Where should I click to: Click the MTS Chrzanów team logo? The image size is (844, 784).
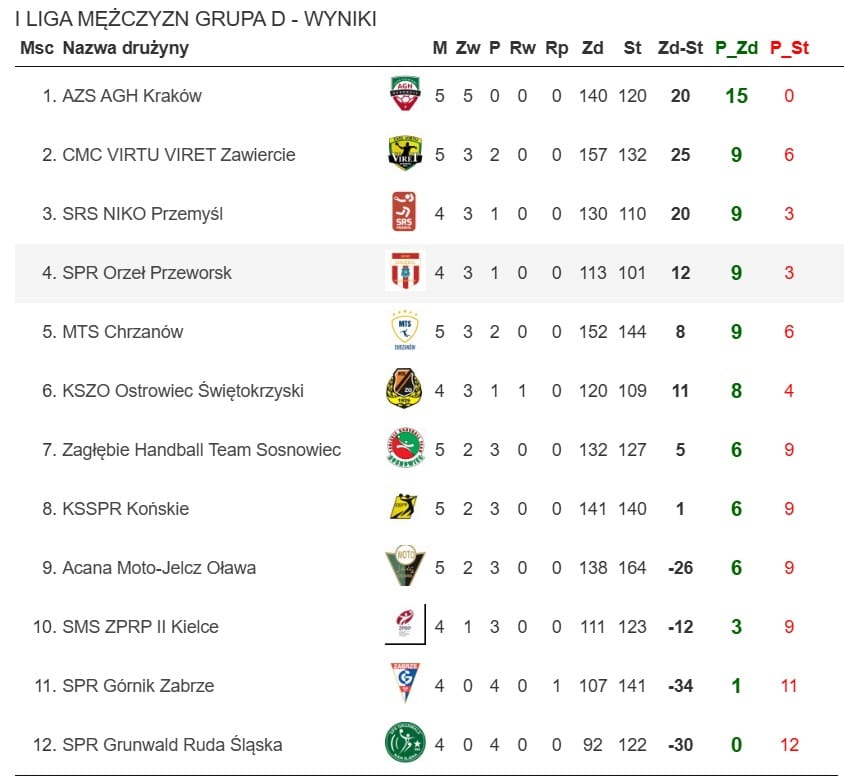coord(405,330)
